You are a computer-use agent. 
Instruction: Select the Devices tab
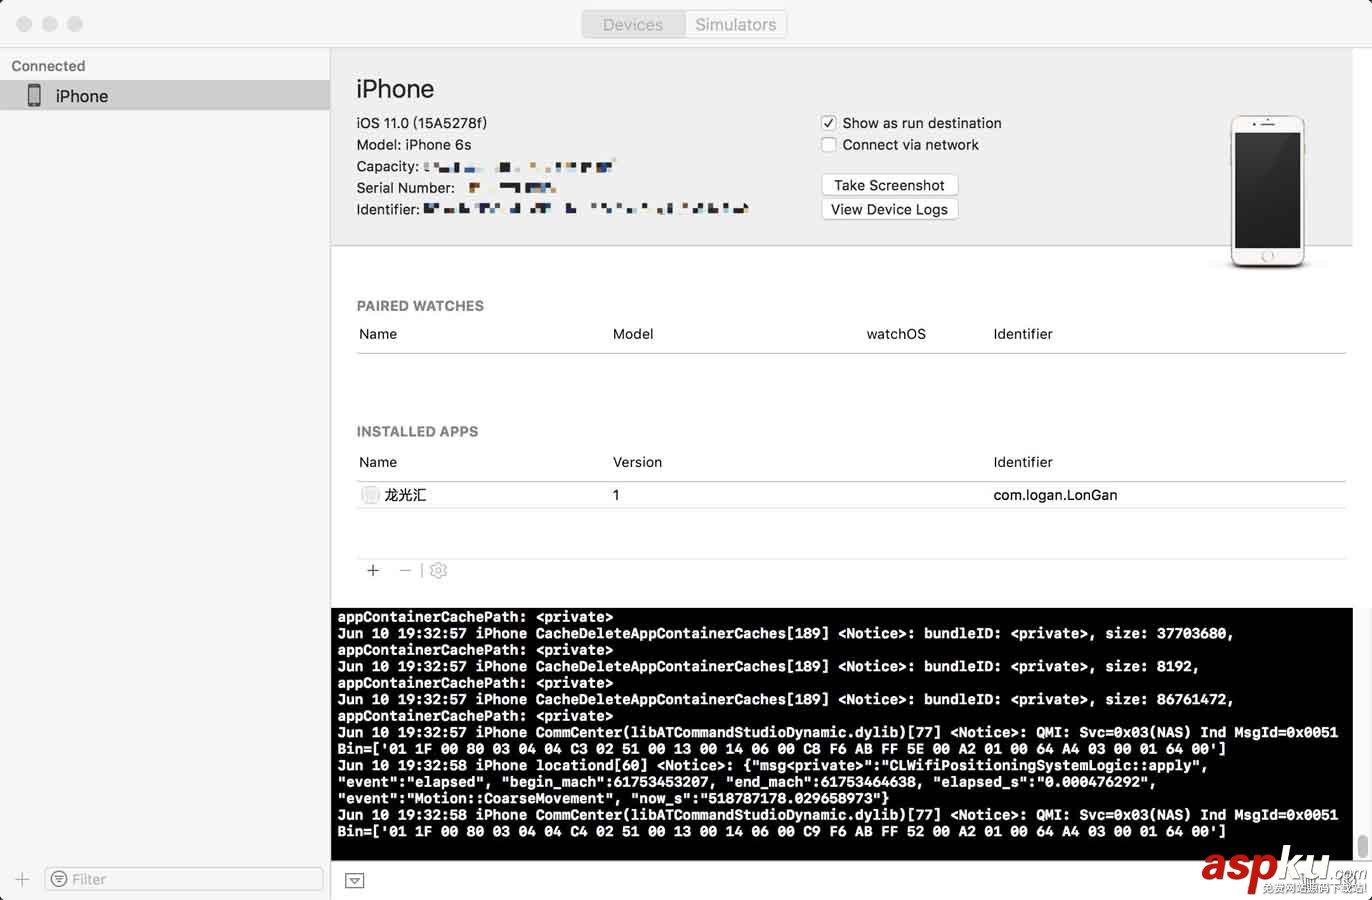click(633, 24)
